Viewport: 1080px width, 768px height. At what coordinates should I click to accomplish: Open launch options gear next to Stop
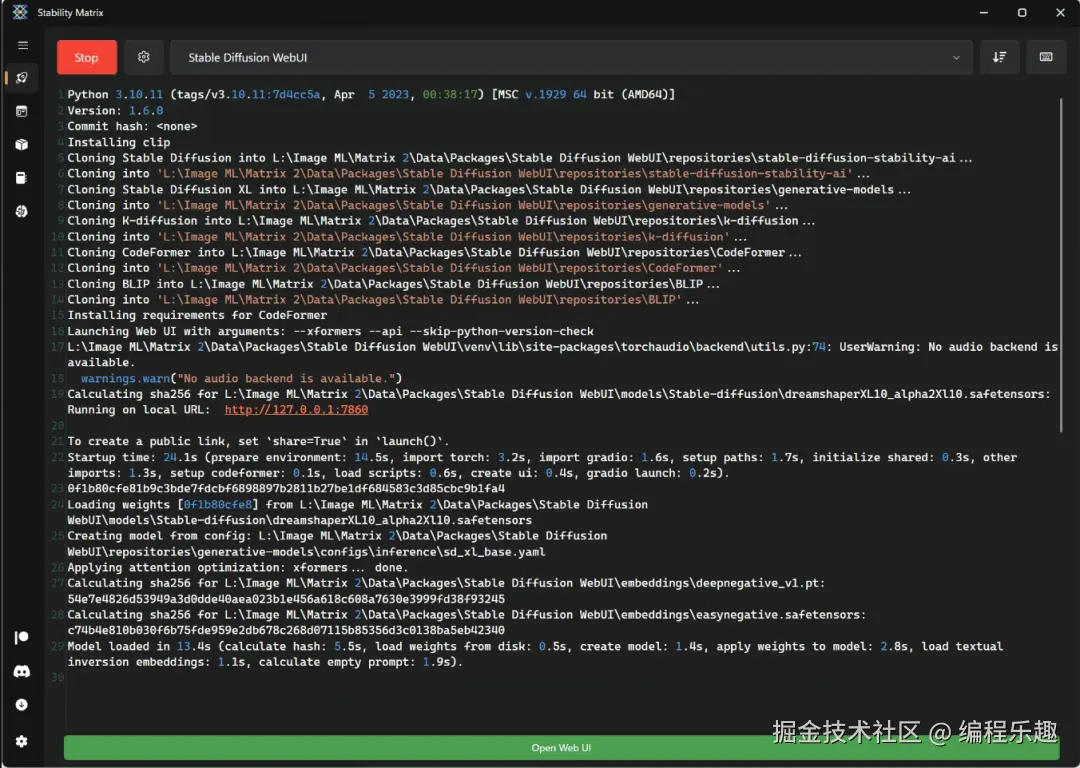coord(143,57)
